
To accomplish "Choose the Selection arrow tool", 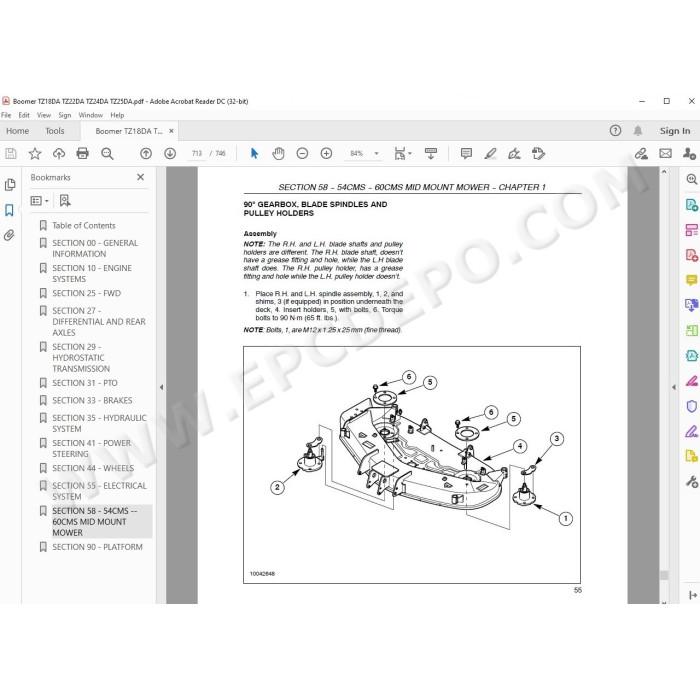I will coord(254,154).
